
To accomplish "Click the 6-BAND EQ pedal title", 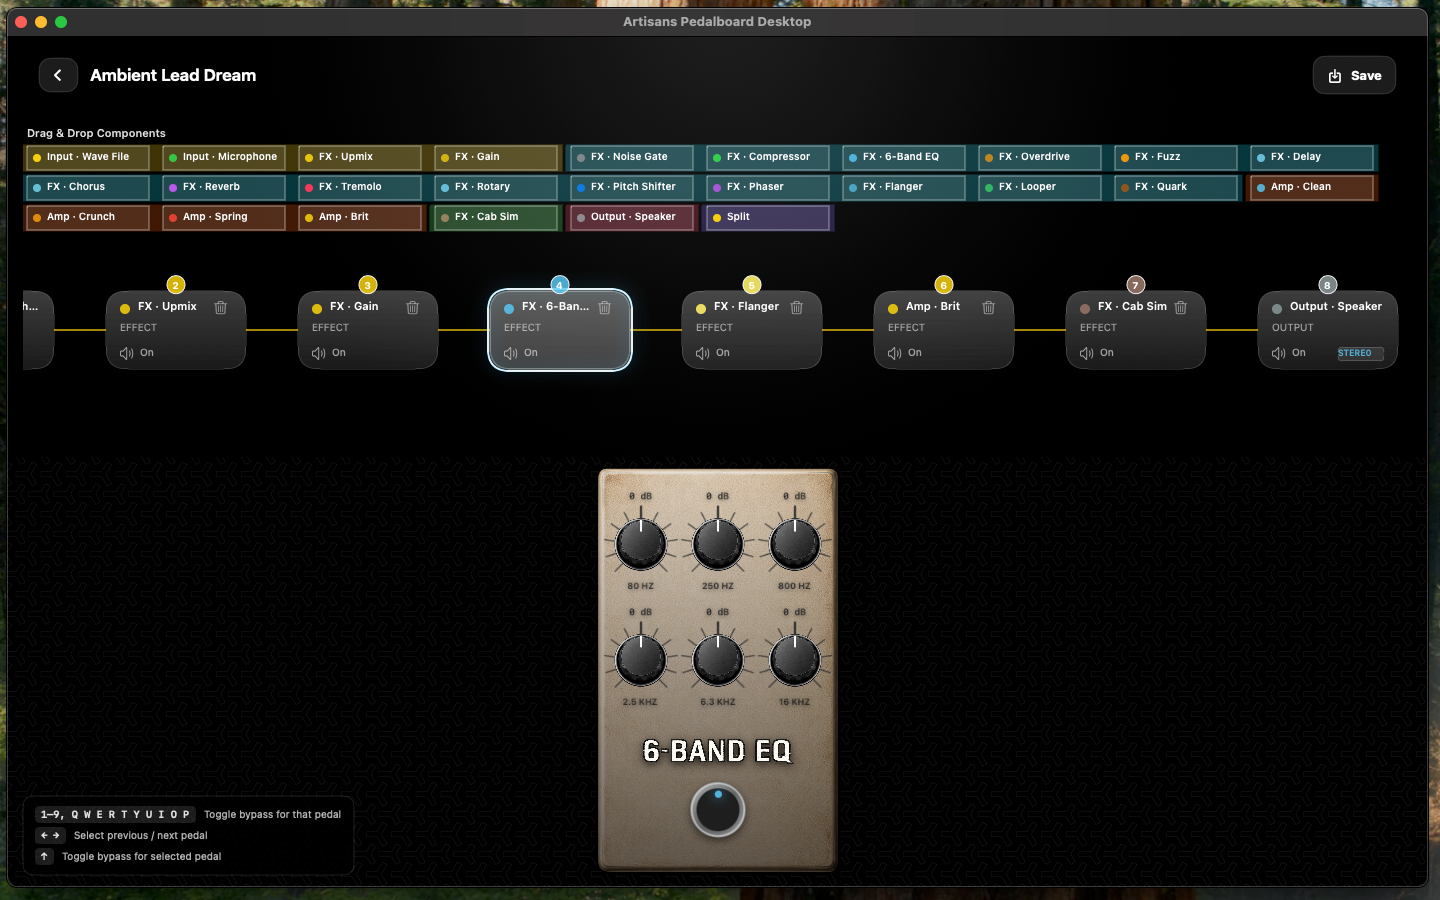I will coord(717,751).
